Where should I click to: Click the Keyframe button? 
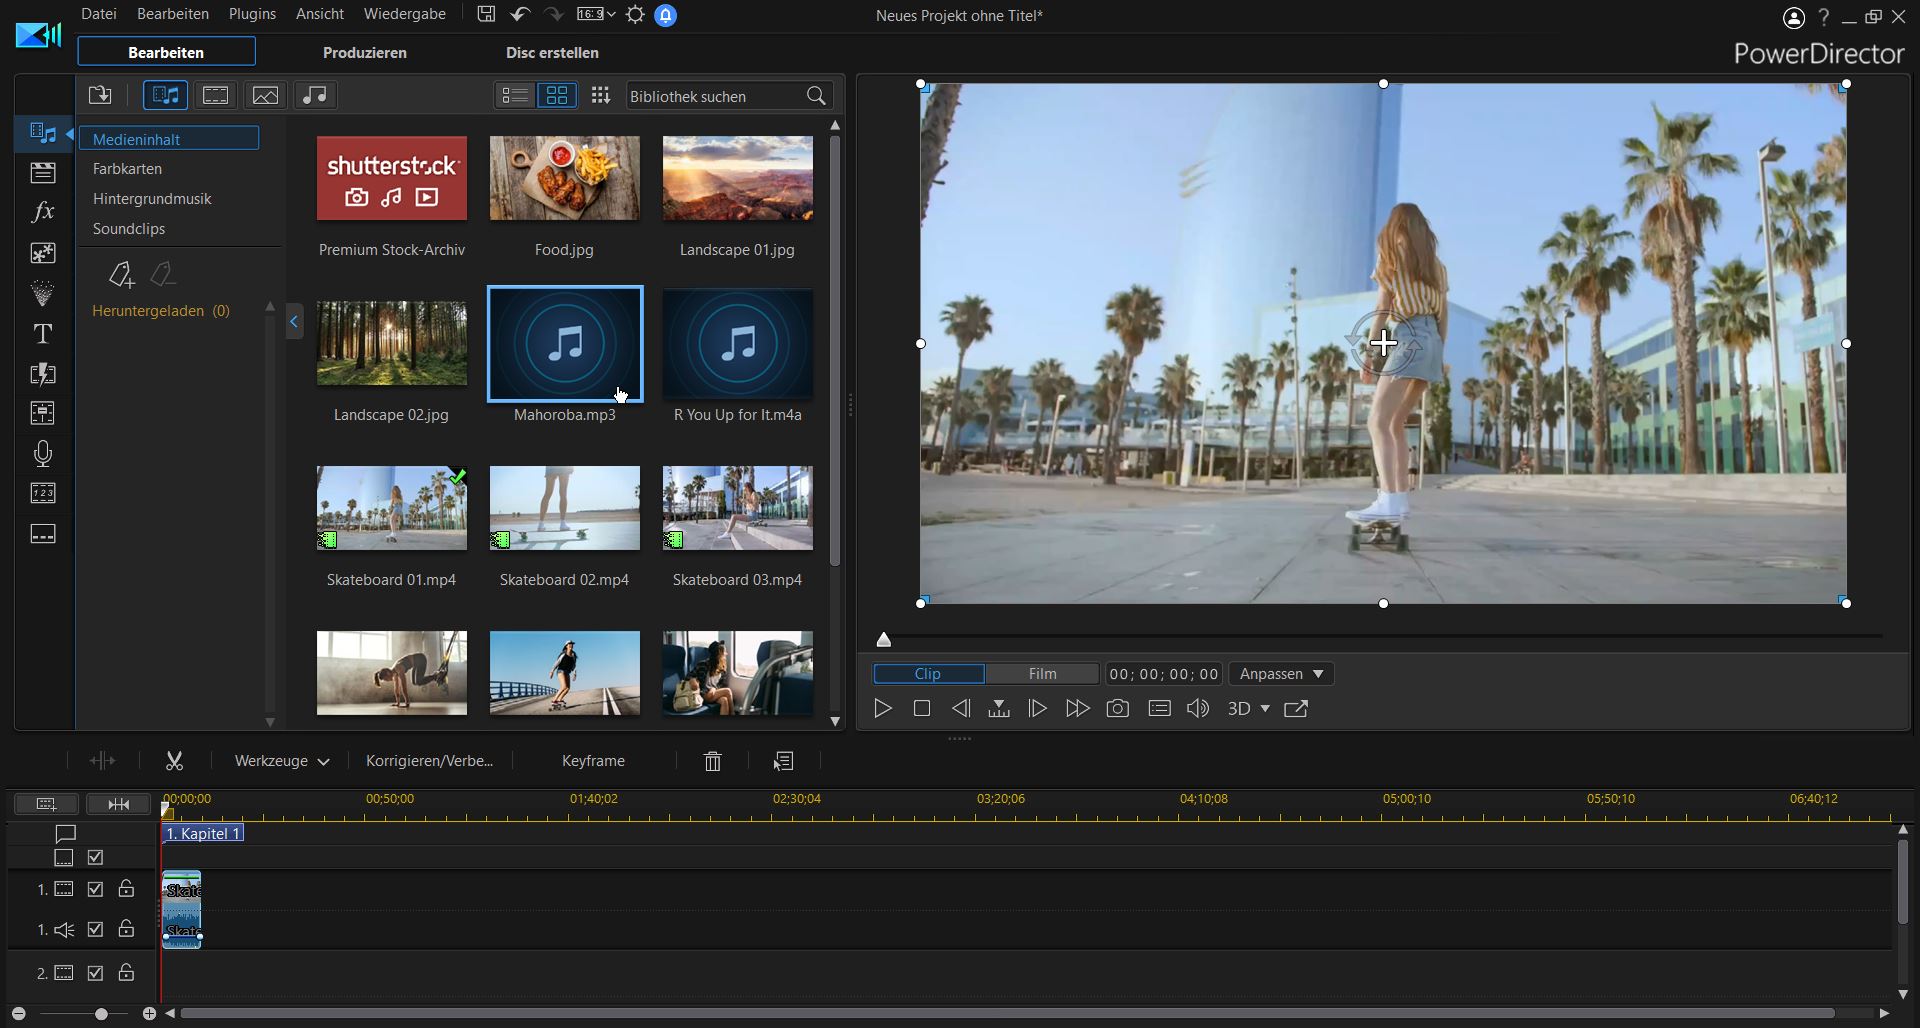pos(593,761)
